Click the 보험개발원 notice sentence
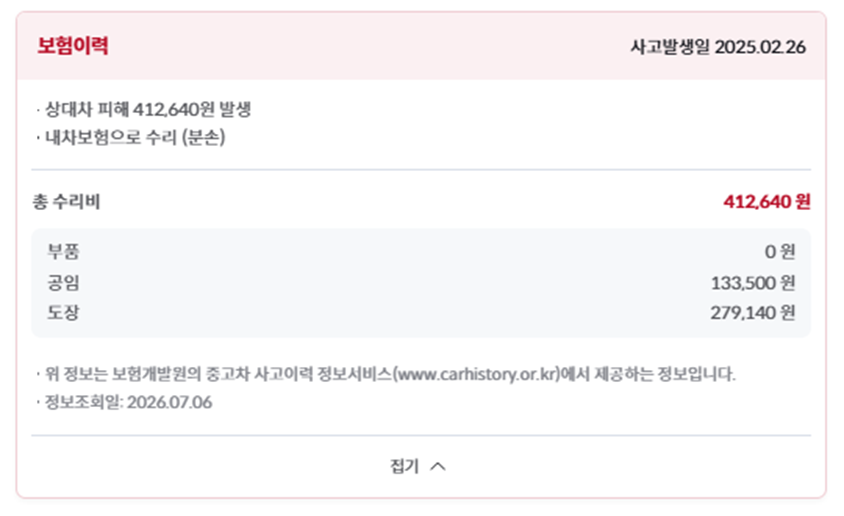This screenshot has width=844, height=516. (385, 374)
